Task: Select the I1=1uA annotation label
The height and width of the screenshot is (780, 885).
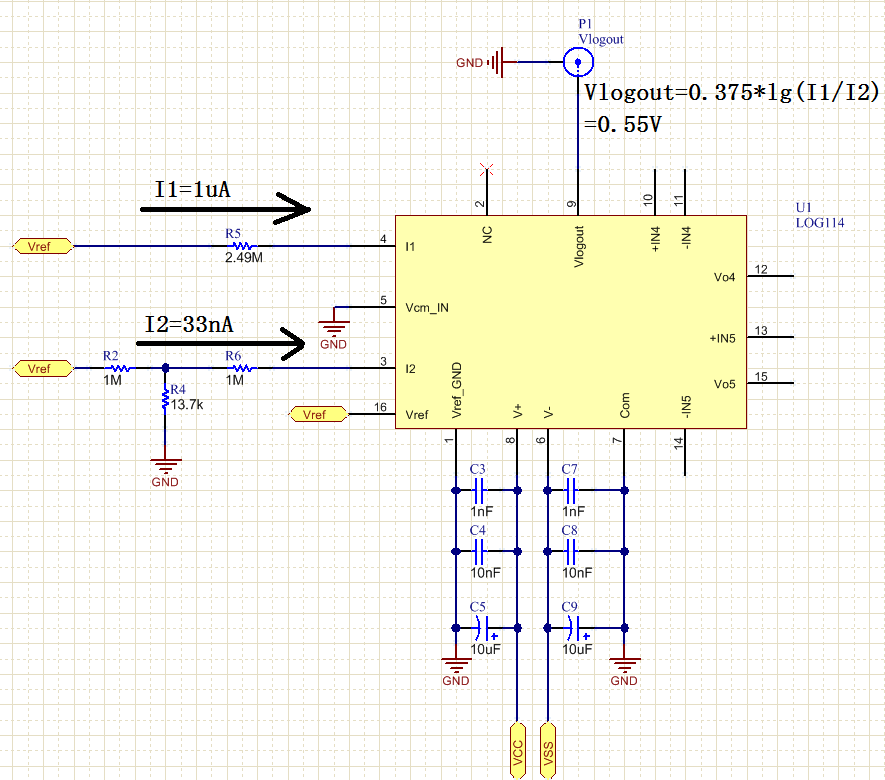Action: [192, 189]
